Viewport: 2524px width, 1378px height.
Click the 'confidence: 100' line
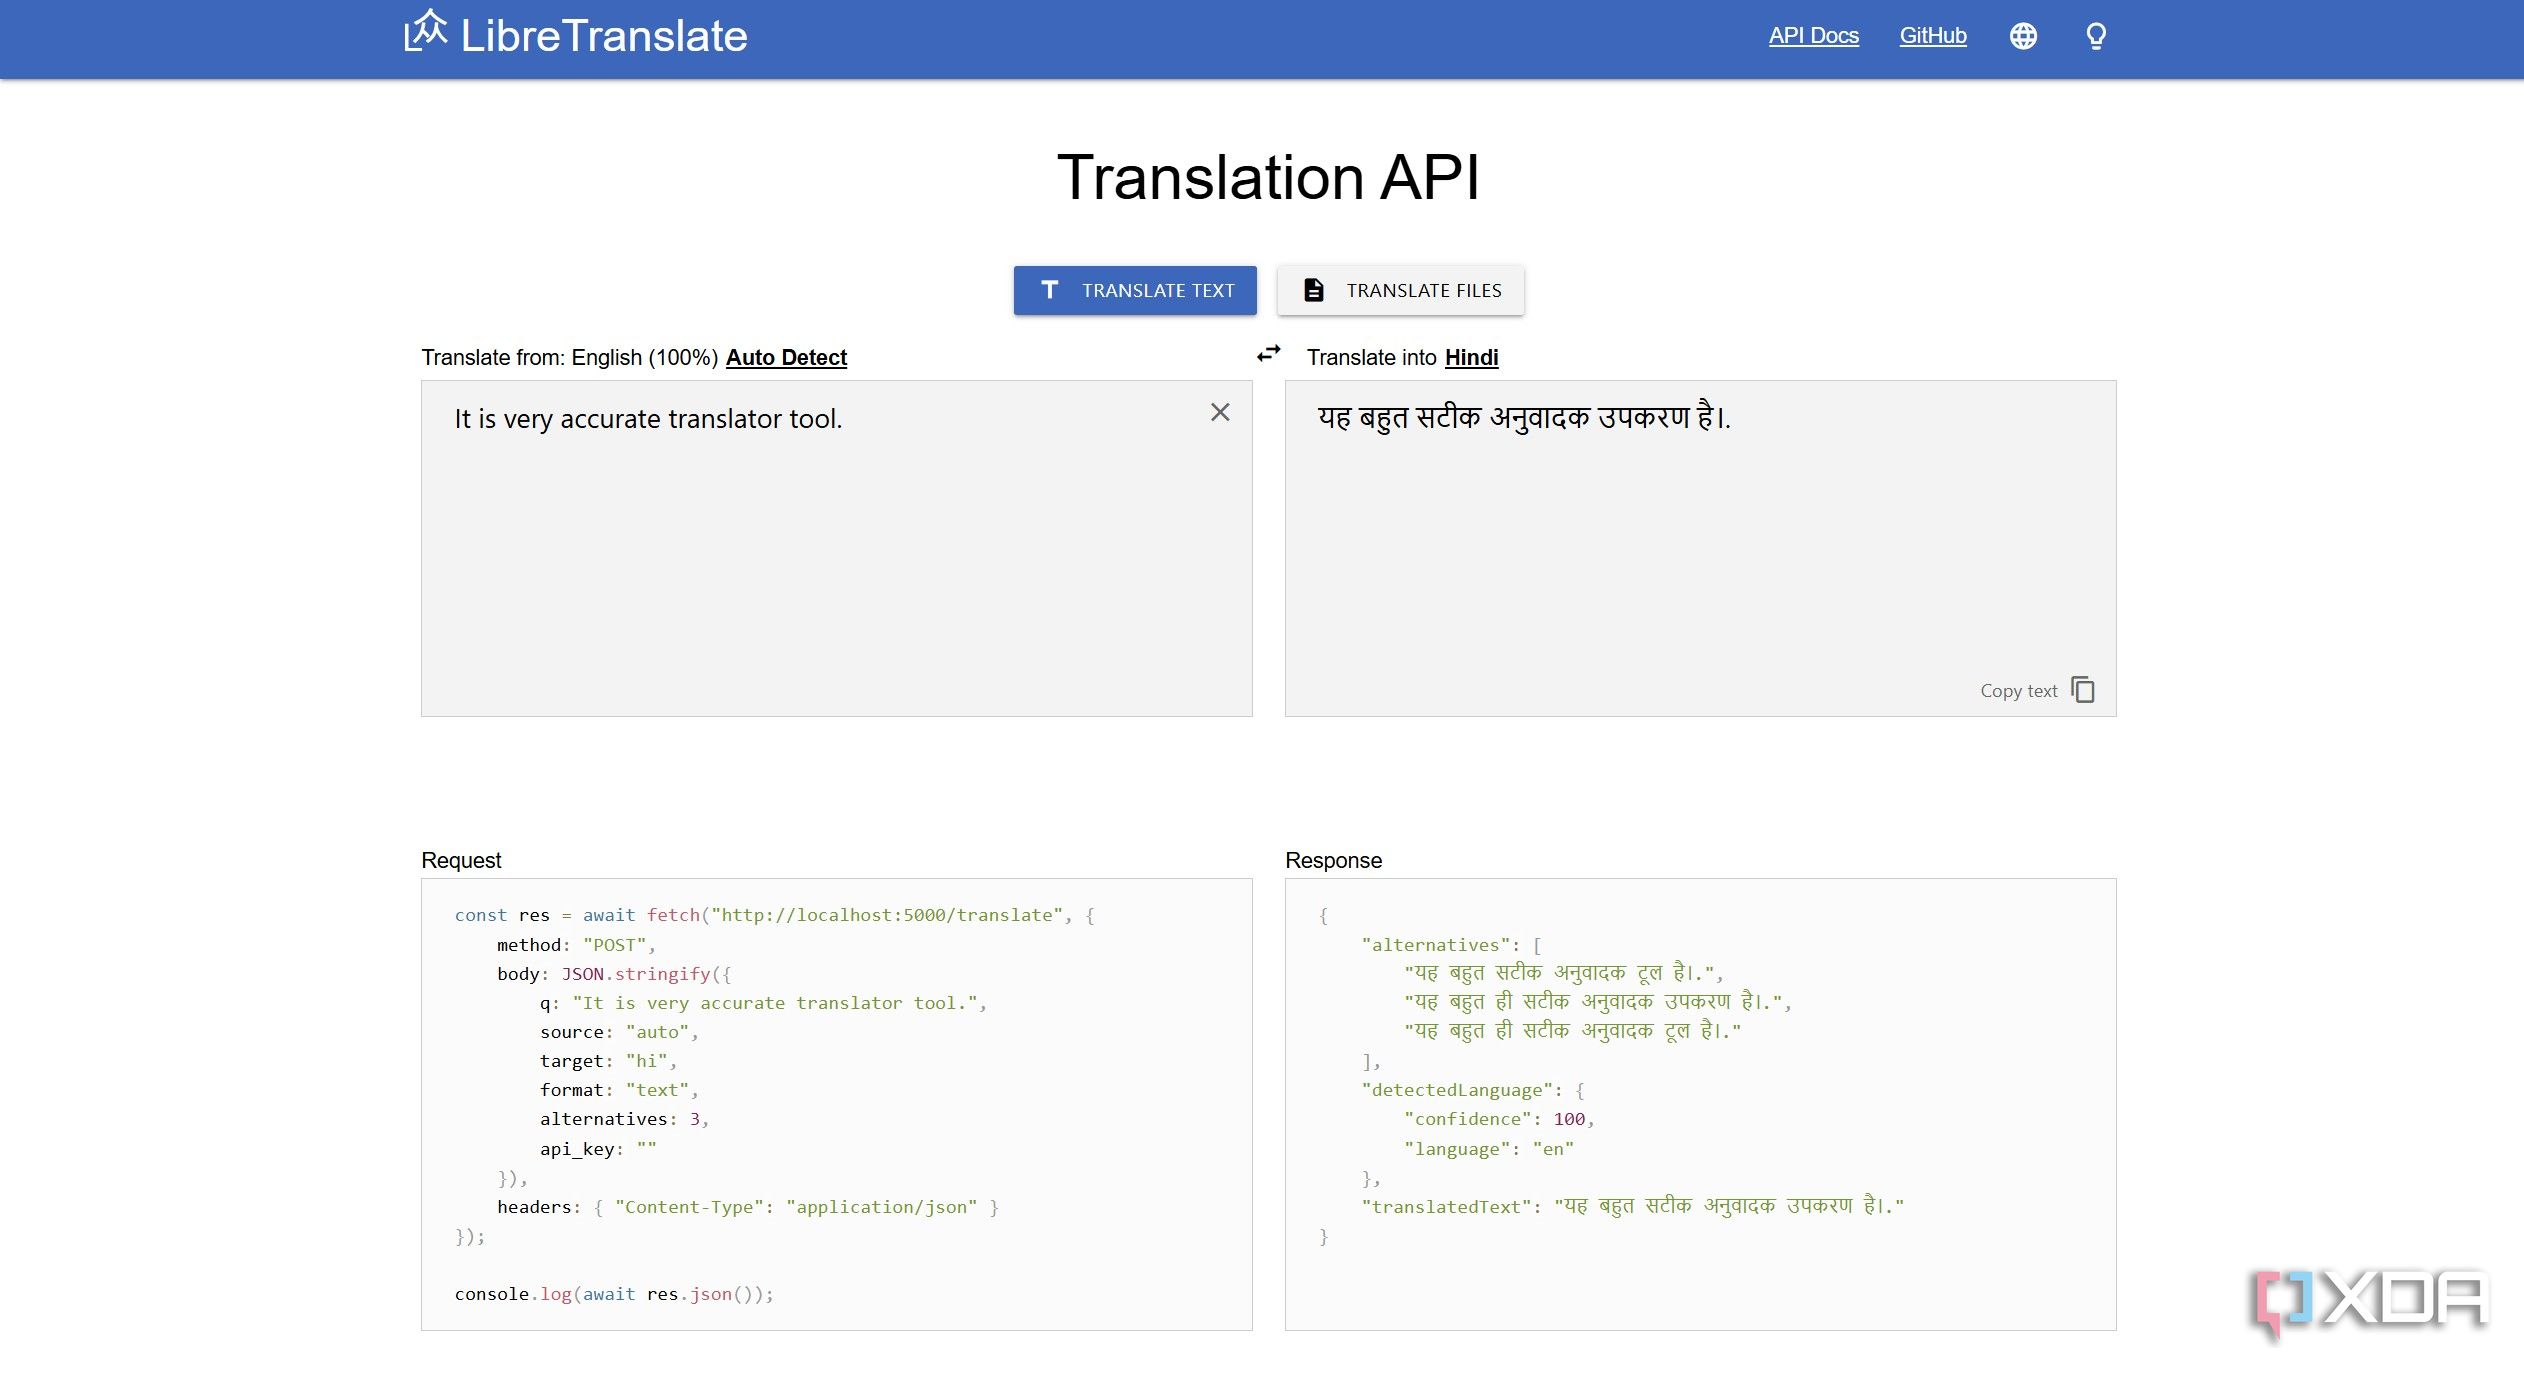coord(1499,1119)
